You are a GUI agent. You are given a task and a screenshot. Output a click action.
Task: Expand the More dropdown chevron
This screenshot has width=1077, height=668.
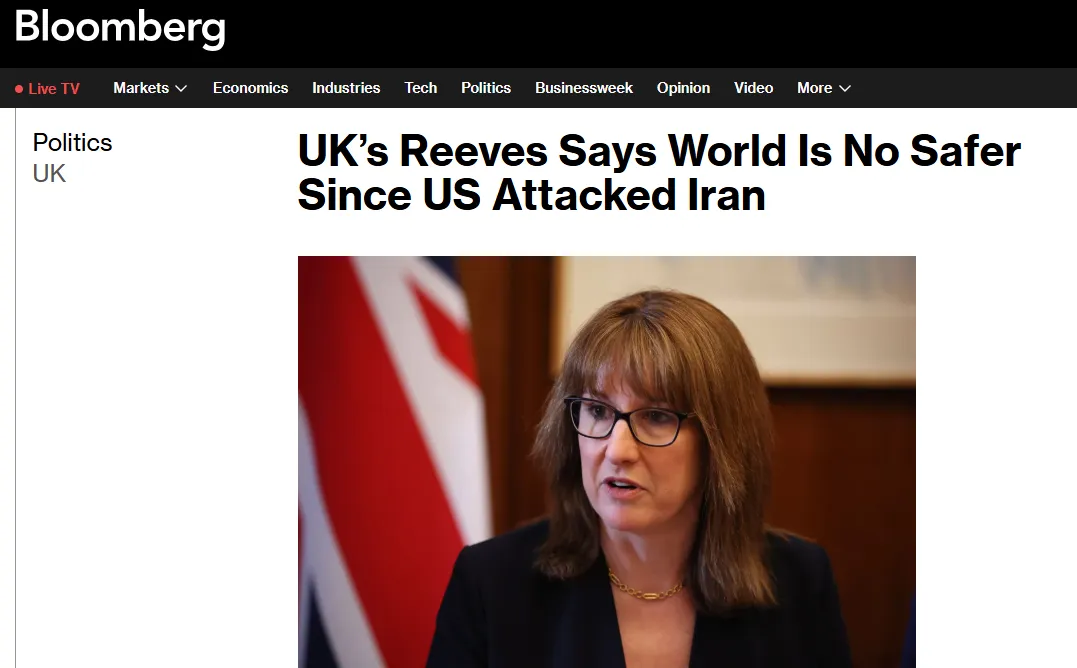pyautogui.click(x=846, y=89)
